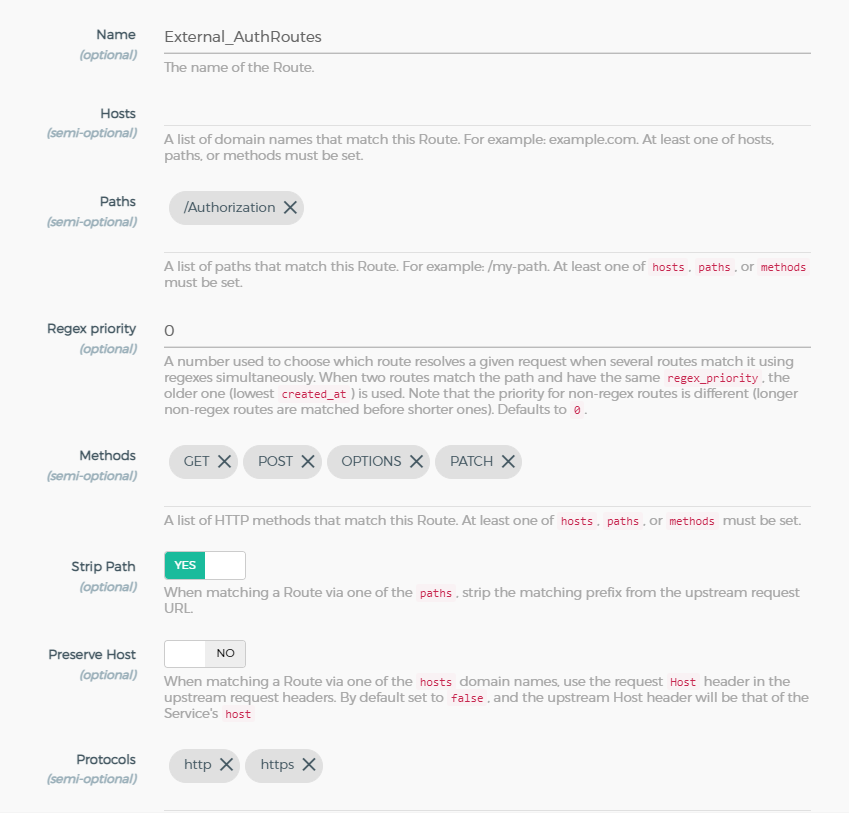This screenshot has height=813, width=849.
Task: Click the https protocol chip label
Action: 277,765
